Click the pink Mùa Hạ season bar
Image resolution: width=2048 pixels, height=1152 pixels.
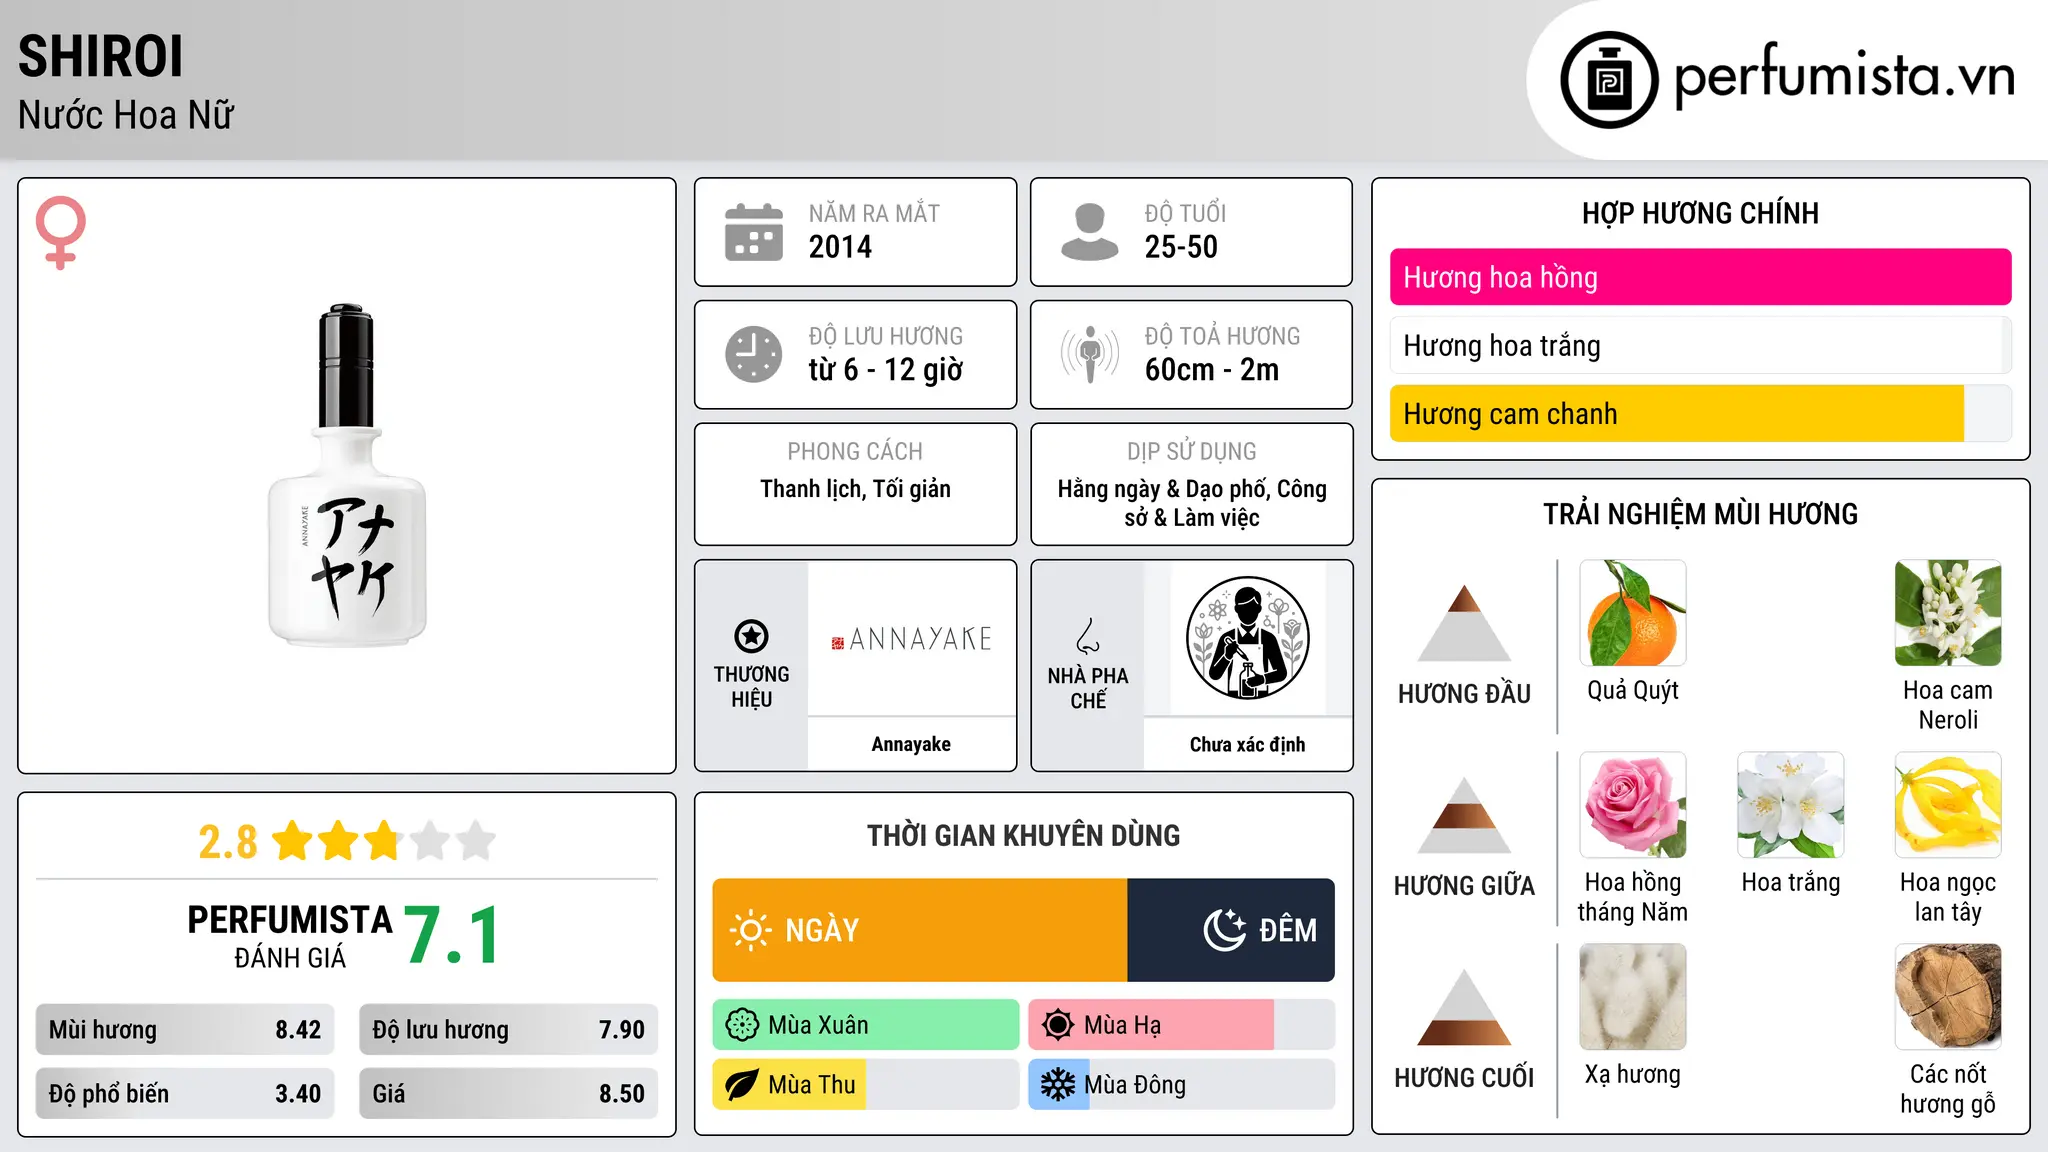1182,1025
